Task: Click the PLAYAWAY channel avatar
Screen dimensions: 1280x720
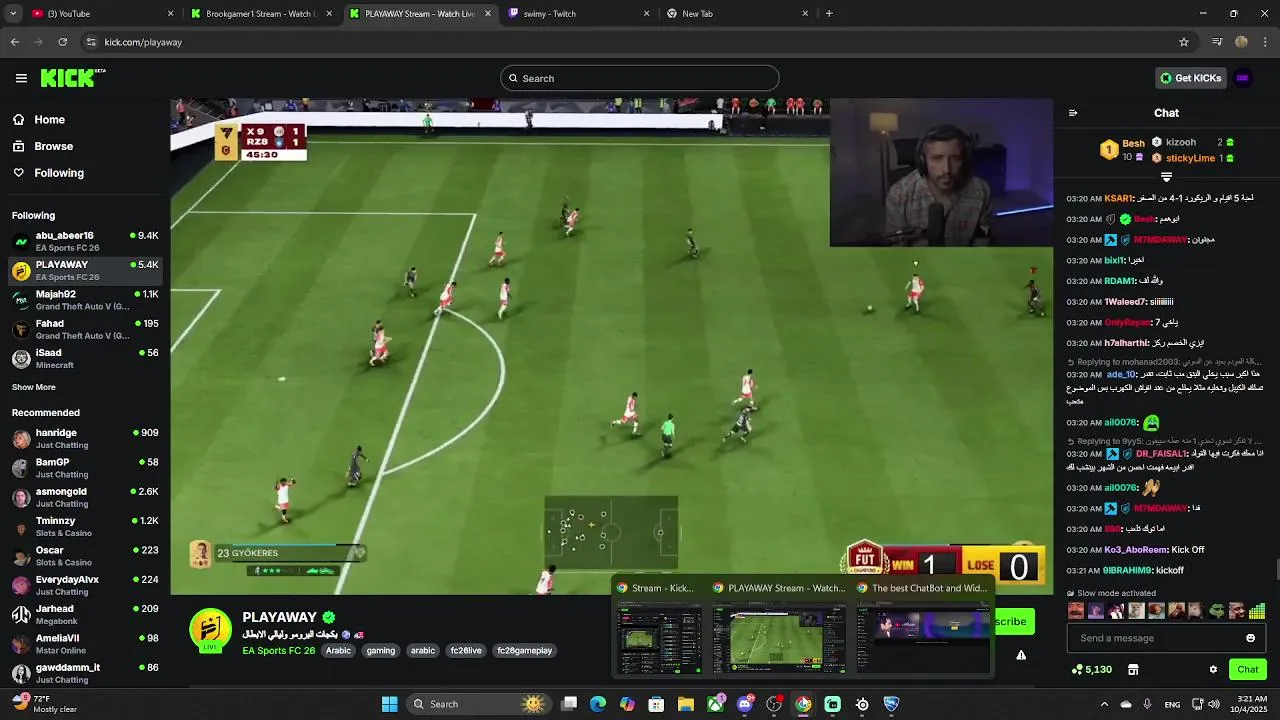Action: [x=211, y=630]
